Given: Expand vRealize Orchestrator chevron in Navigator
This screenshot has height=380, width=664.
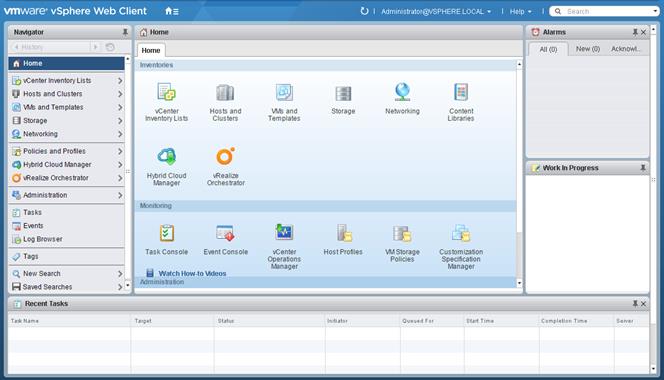Looking at the screenshot, I should [120, 178].
